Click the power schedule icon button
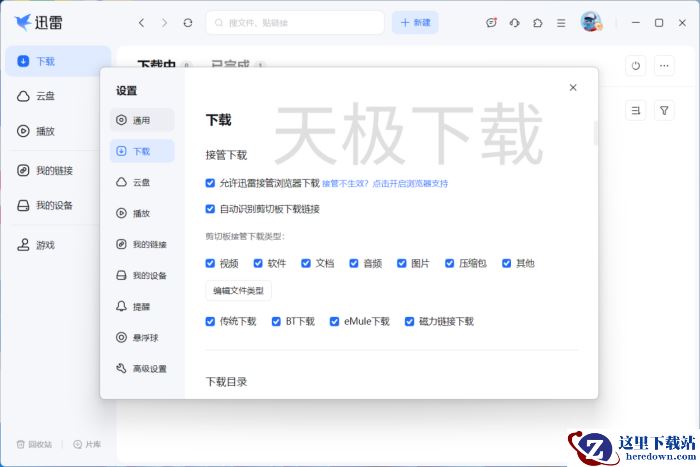Viewport: 700px width, 467px height. coord(636,66)
